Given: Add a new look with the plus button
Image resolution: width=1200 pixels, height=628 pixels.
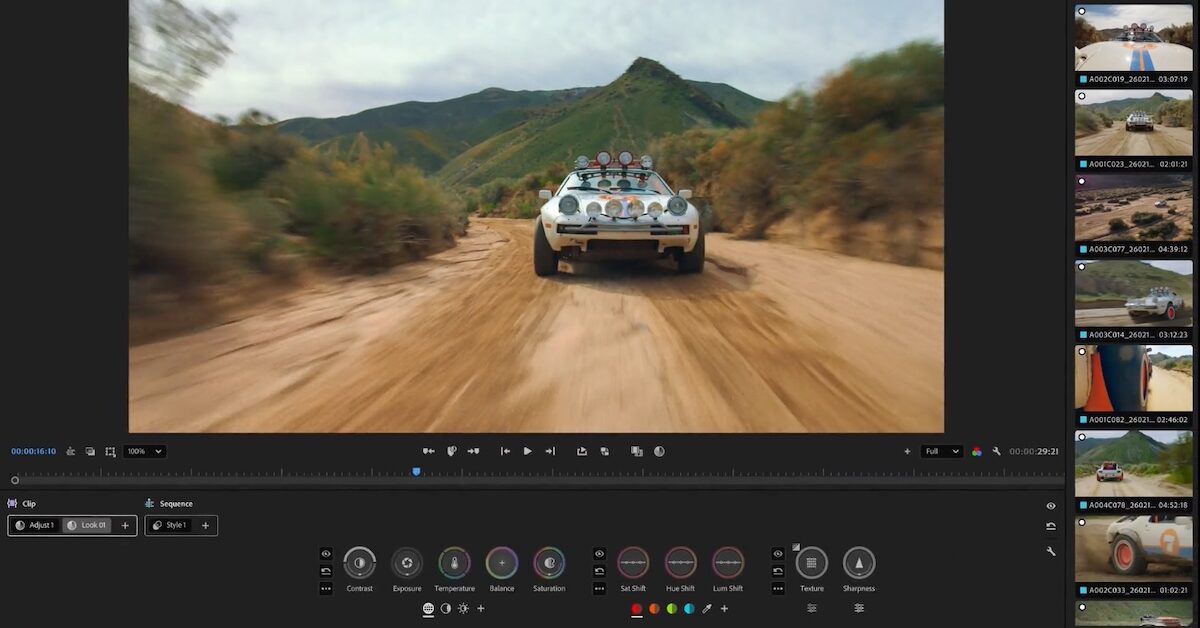Looking at the screenshot, I should [124, 525].
